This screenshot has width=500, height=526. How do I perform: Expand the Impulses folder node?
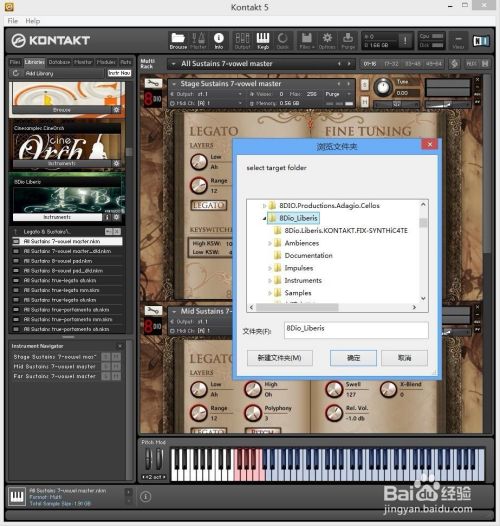pos(269,268)
